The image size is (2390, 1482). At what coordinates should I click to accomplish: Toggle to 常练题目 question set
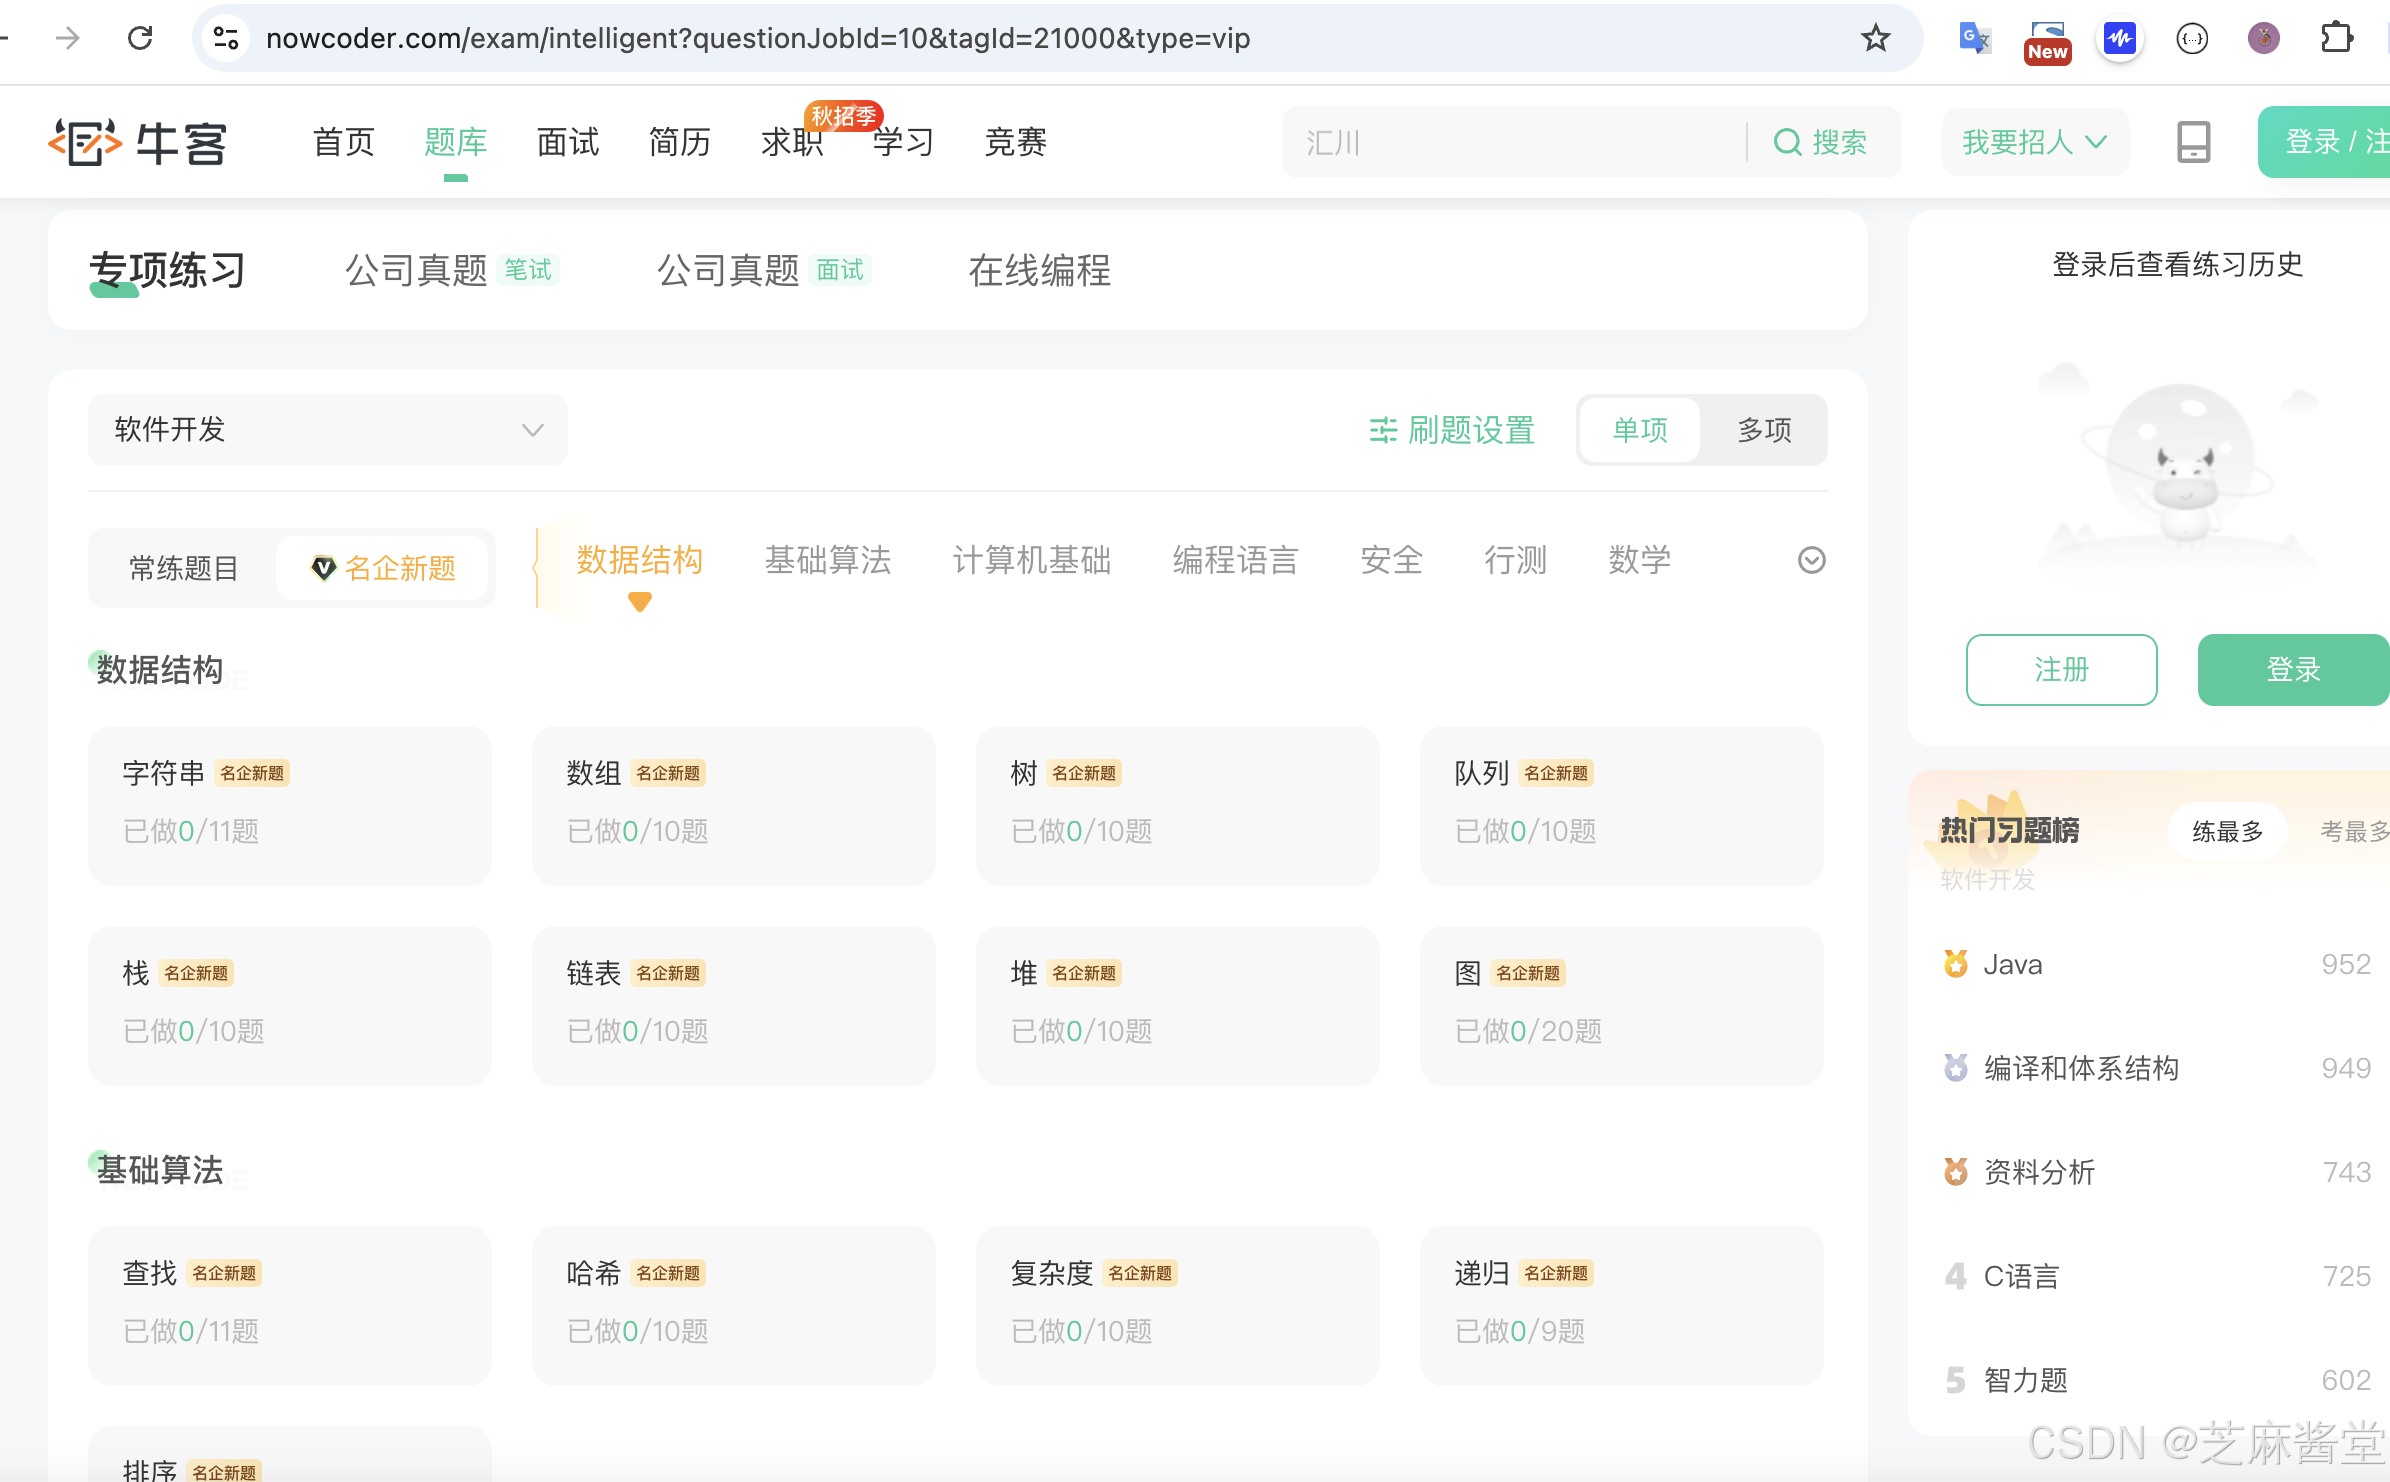pos(184,568)
